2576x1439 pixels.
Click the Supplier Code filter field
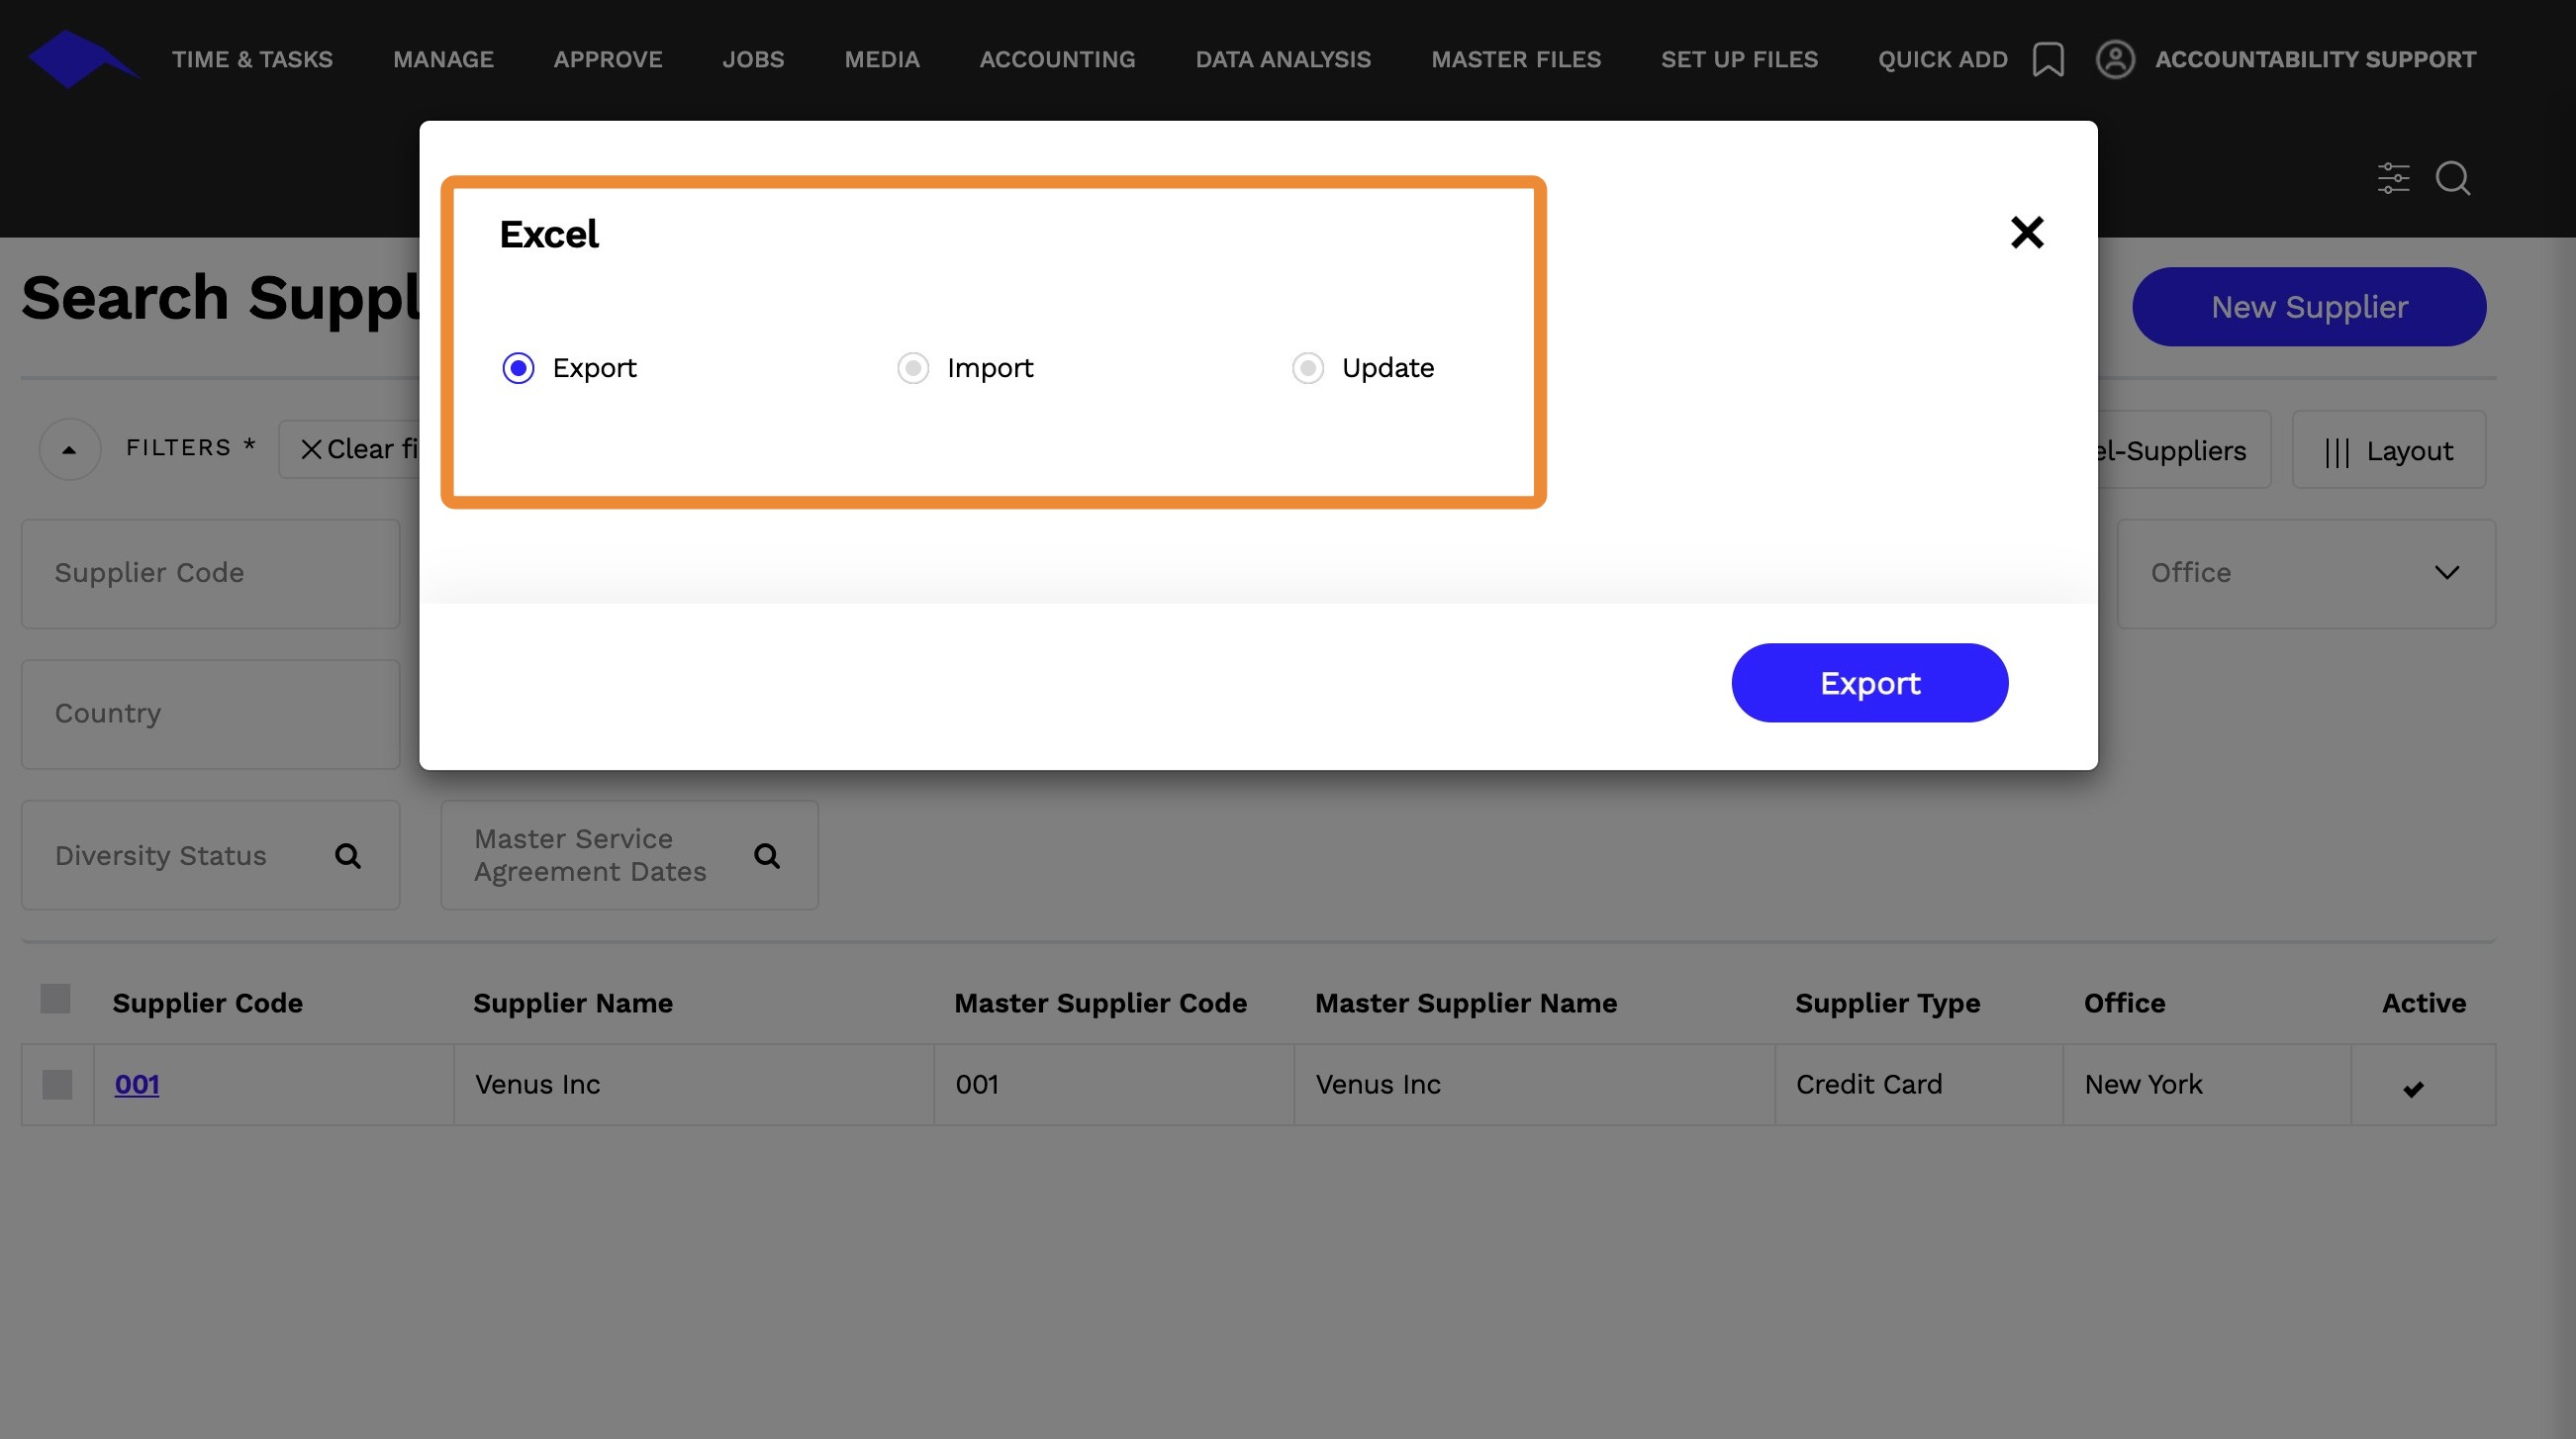pos(210,573)
